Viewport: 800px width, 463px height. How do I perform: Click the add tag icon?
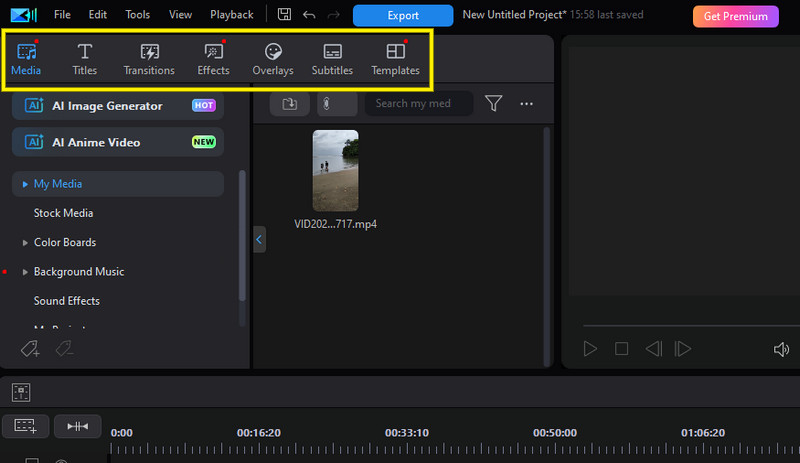click(x=30, y=348)
